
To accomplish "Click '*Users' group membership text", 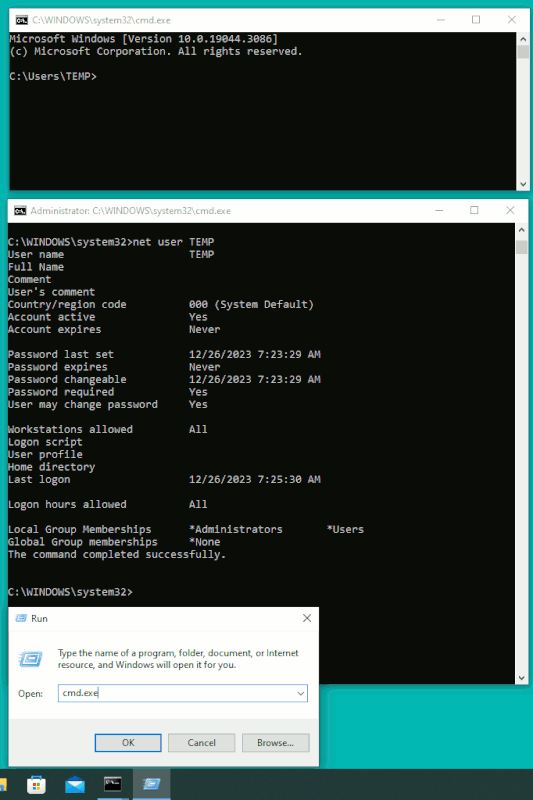I will [345, 530].
